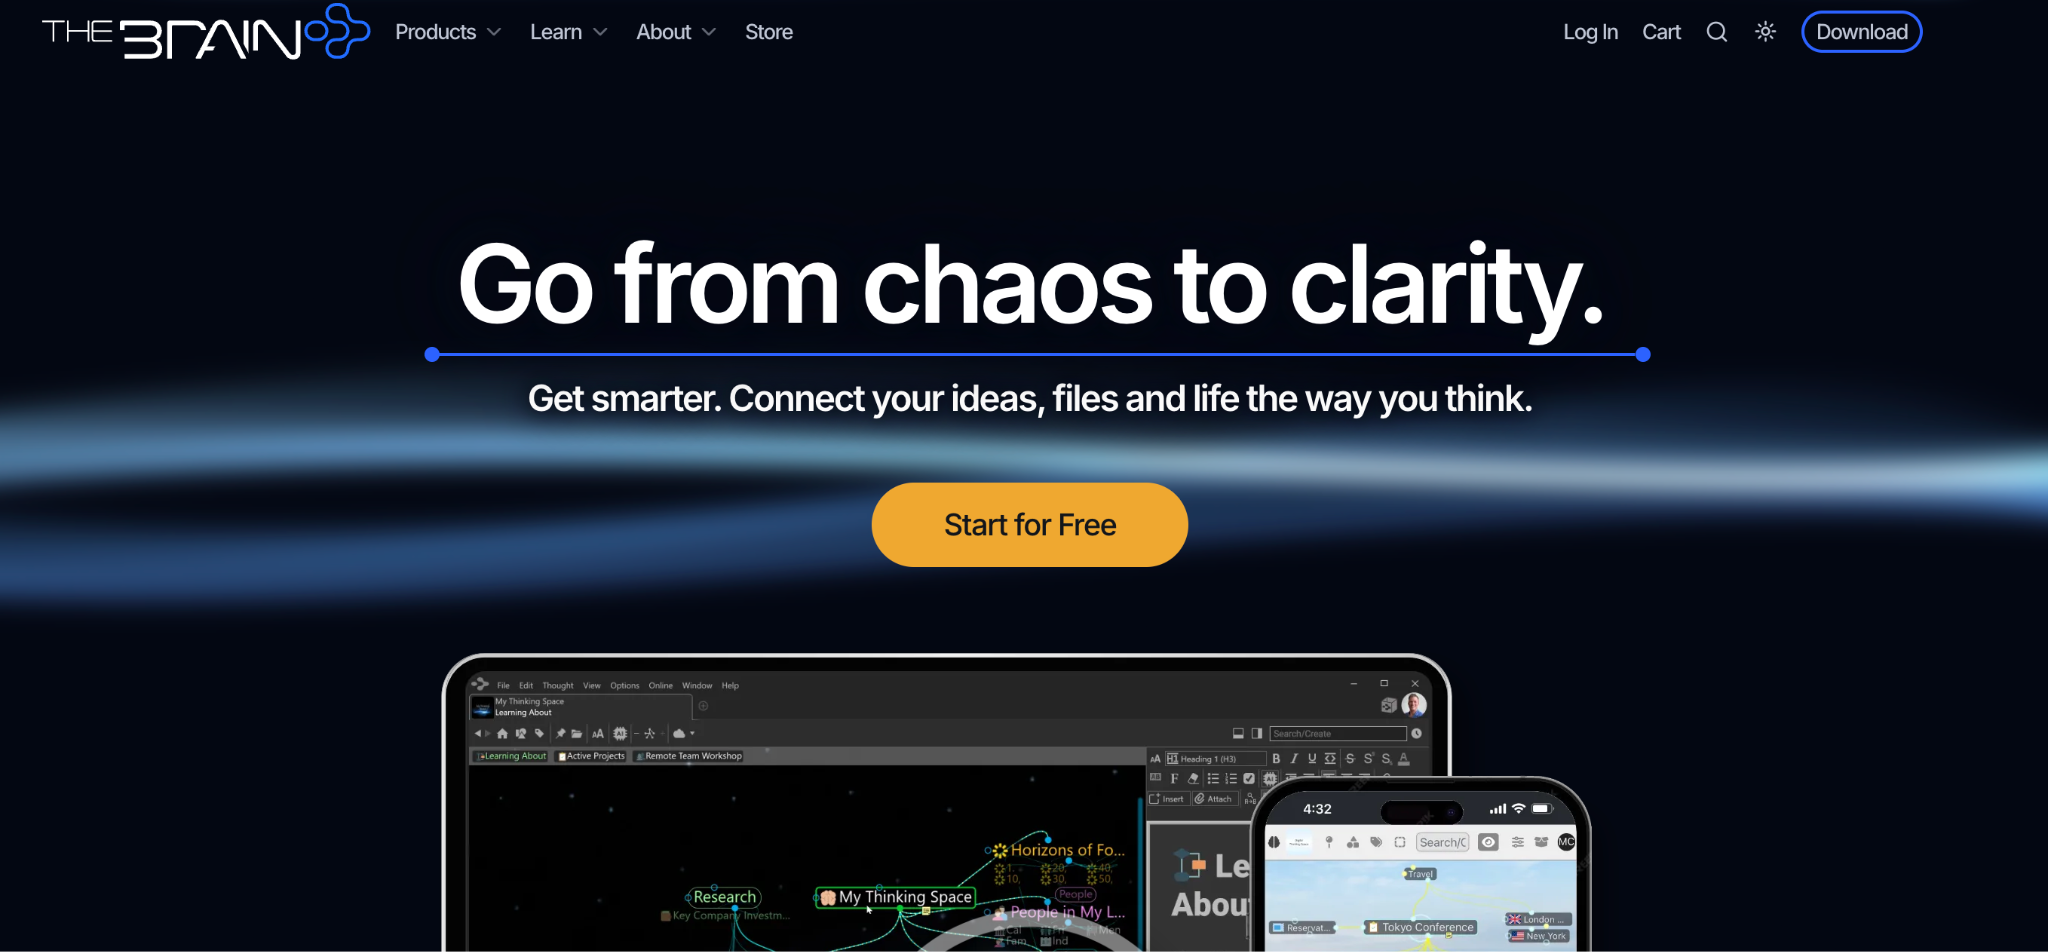Expand the Learn dropdown menu

tap(568, 32)
